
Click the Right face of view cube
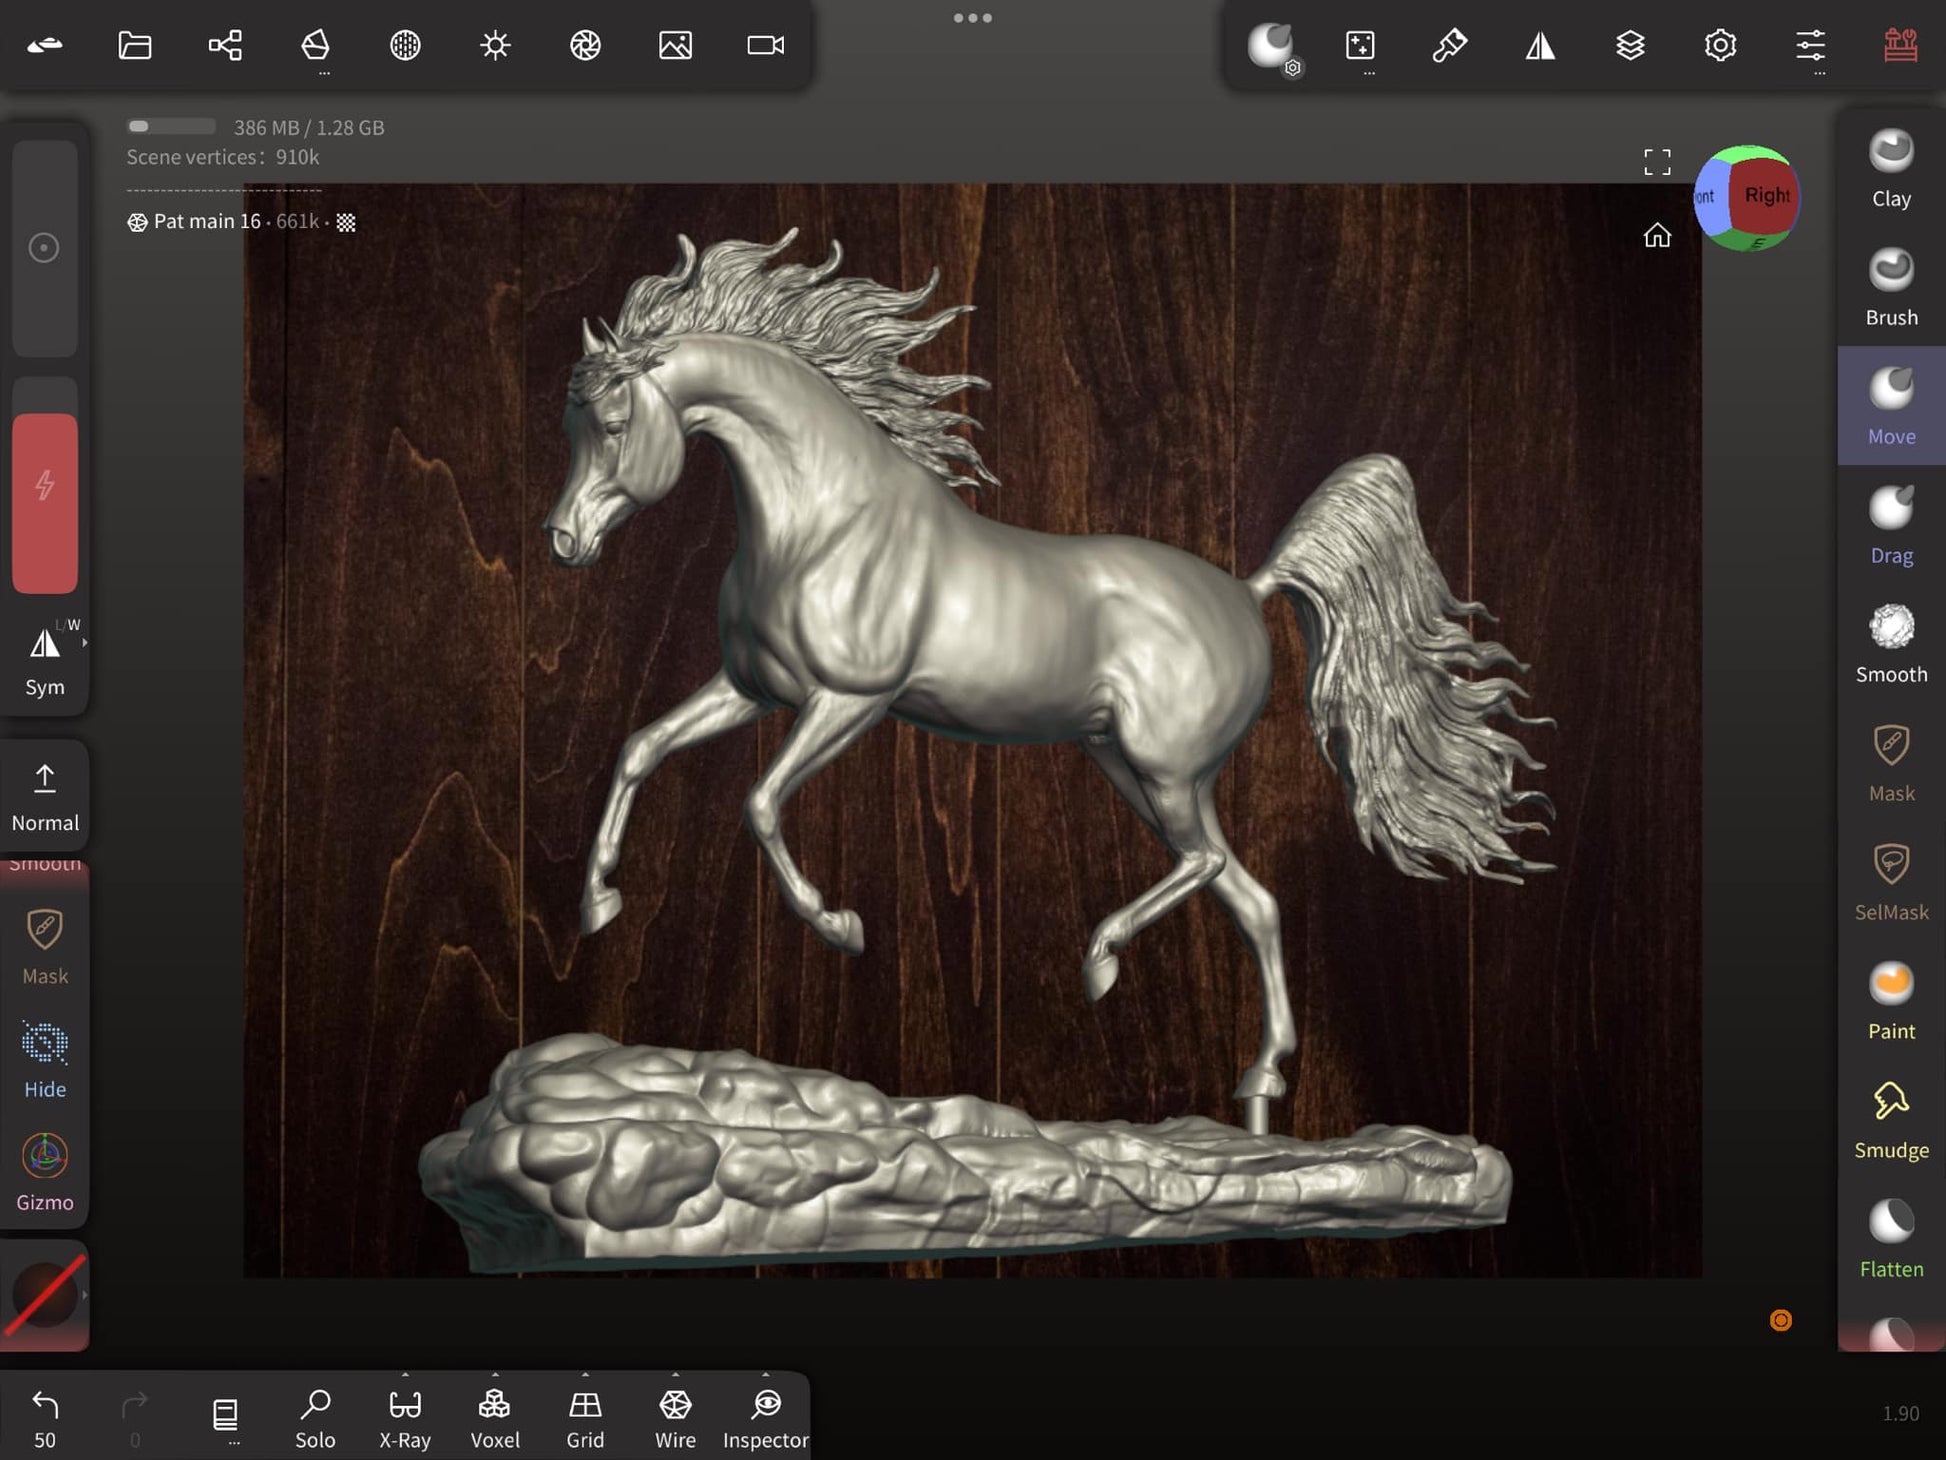click(1765, 196)
